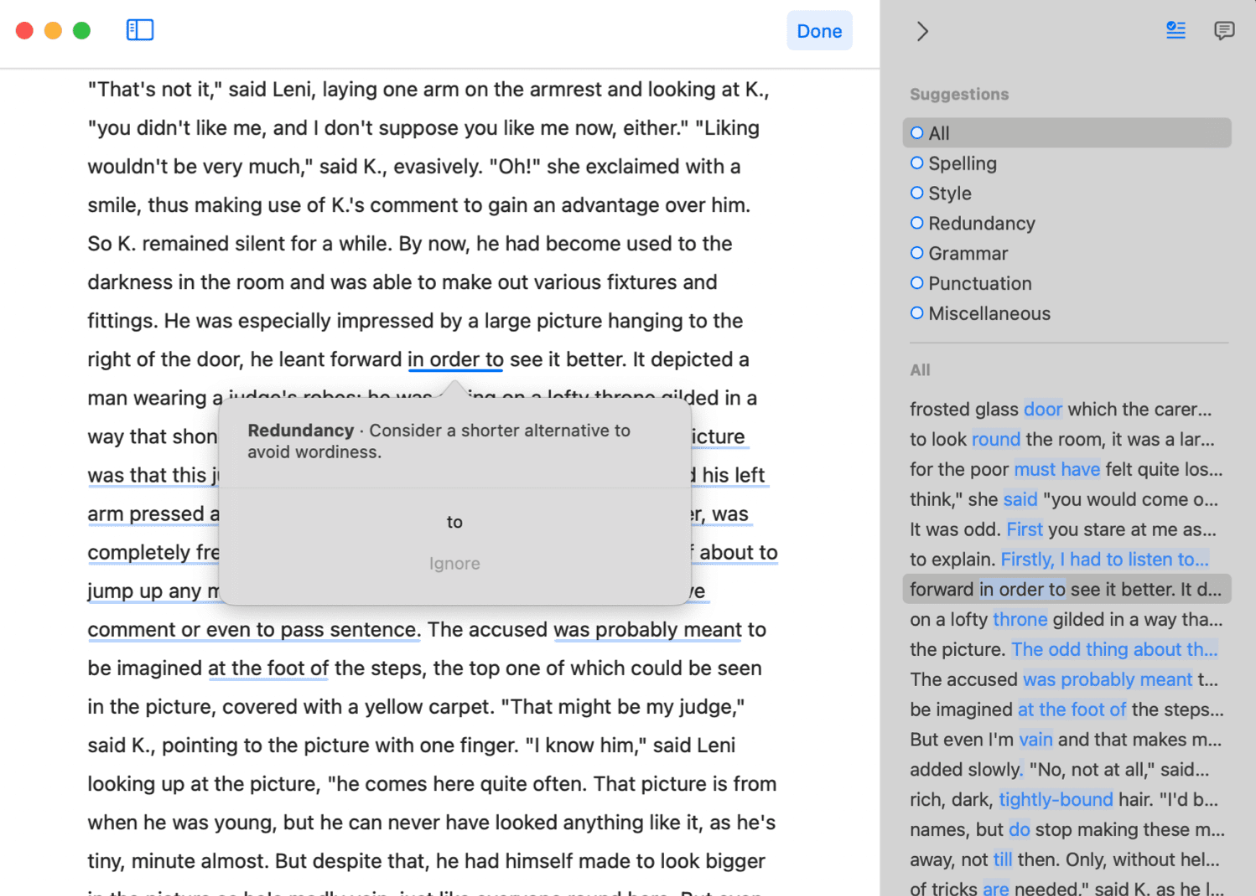Open suggestion "But even I'm vain"
This screenshot has height=896, width=1256.
1067,739
